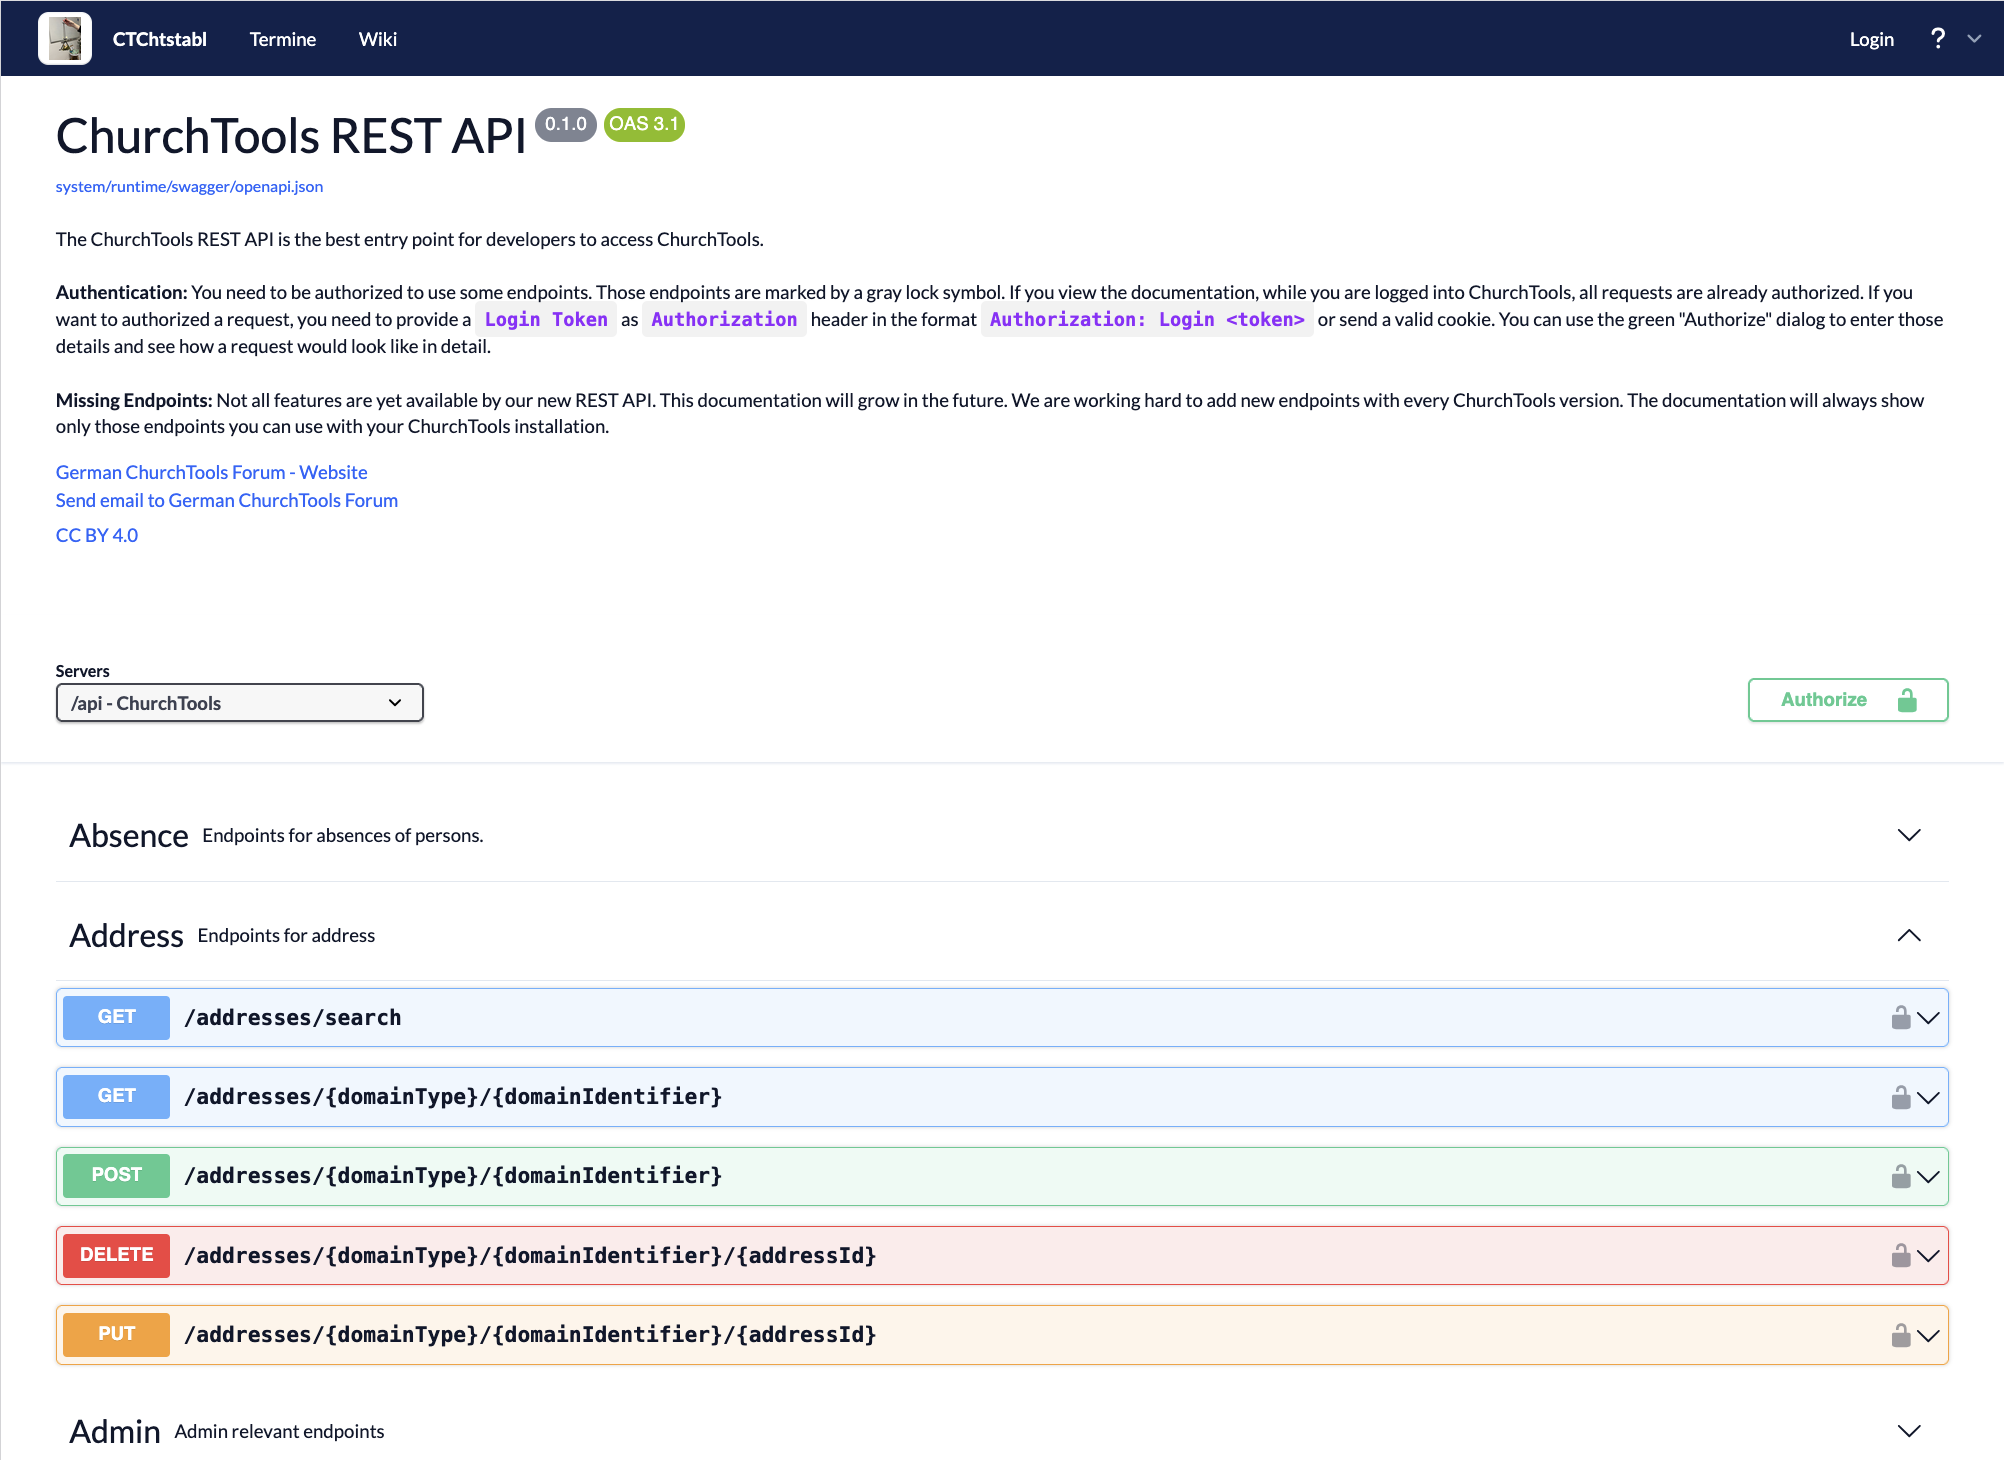Click the green Authorize button
The image size is (2004, 1460).
(x=1847, y=700)
